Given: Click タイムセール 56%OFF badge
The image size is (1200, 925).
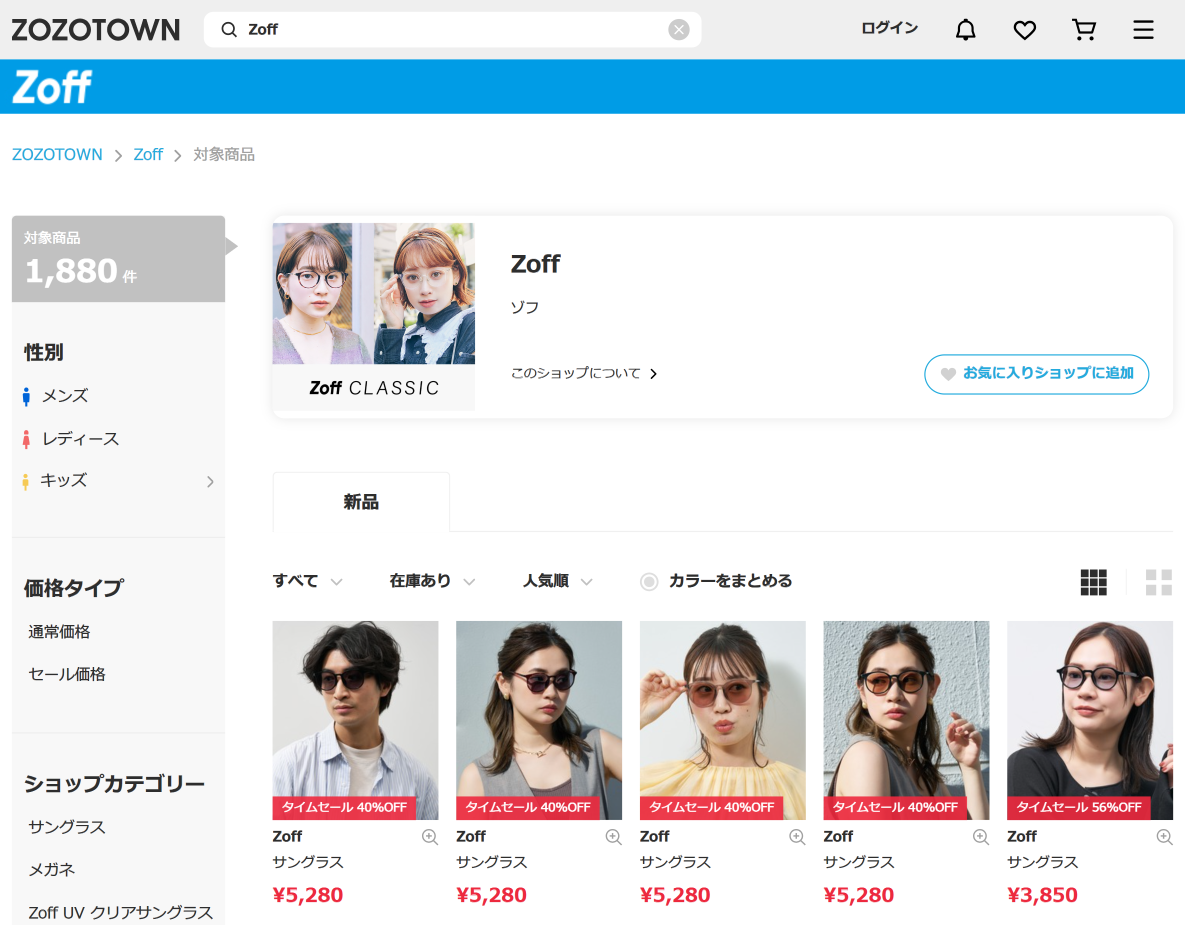Looking at the screenshot, I should click(x=1079, y=808).
